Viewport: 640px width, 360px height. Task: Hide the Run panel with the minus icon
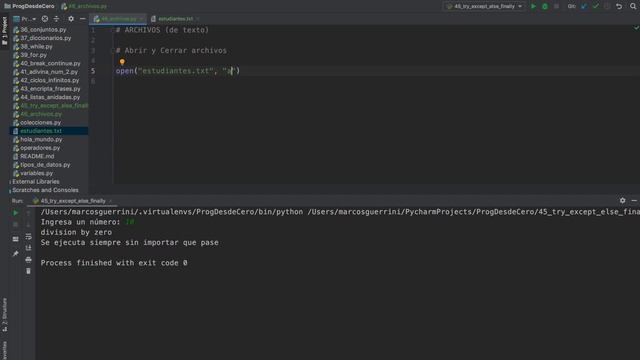coord(634,200)
